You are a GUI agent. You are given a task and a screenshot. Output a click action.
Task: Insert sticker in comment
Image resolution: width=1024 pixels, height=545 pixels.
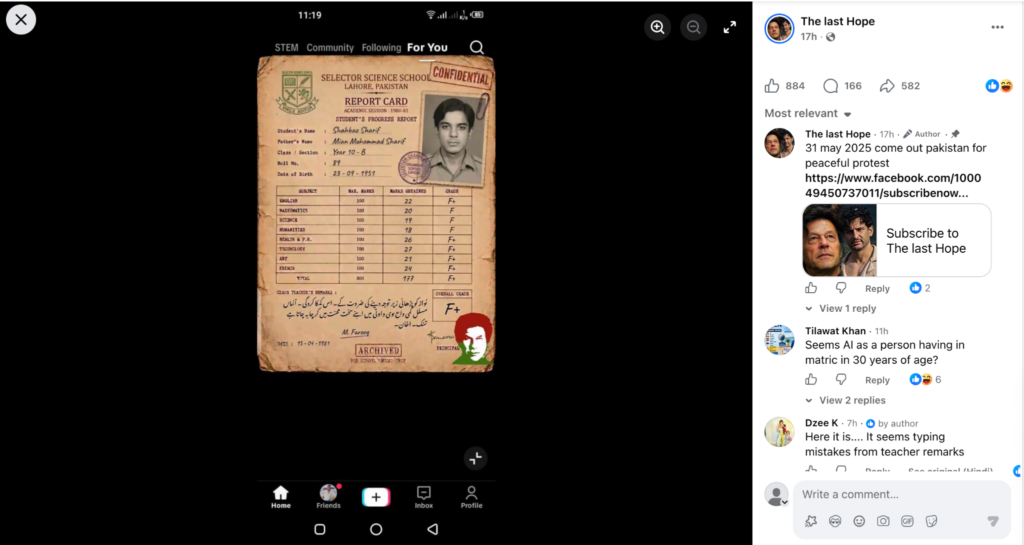931,521
